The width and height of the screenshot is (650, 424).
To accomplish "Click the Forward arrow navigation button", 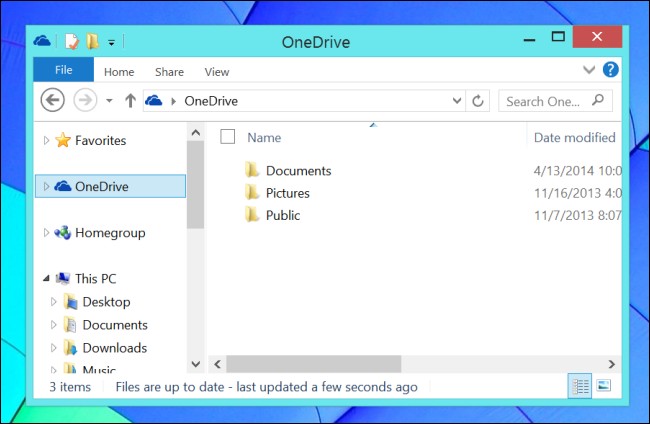I will (x=85, y=100).
